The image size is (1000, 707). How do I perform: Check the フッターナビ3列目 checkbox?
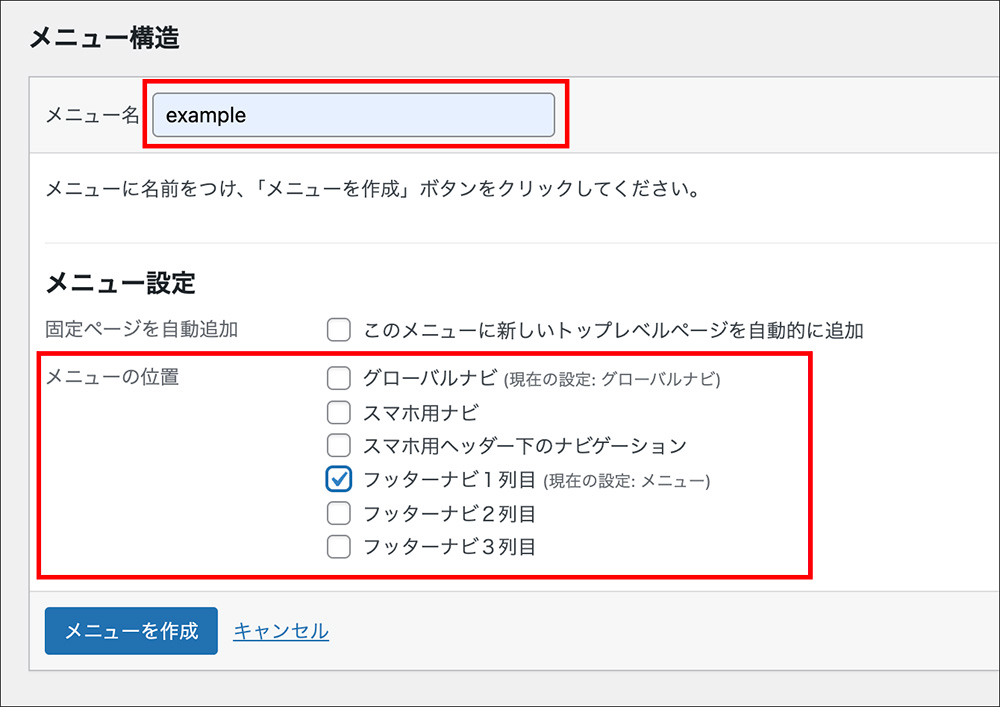click(x=339, y=547)
